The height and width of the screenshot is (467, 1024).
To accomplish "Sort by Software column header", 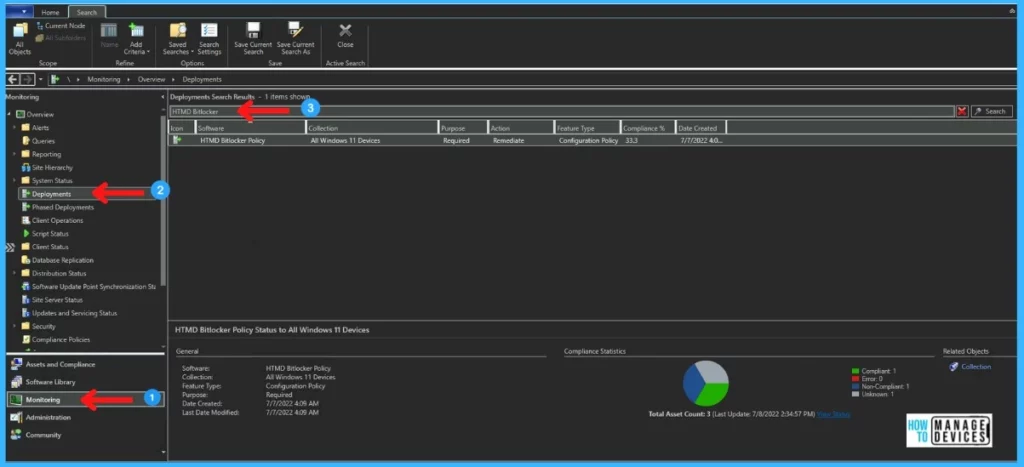I will coord(250,128).
